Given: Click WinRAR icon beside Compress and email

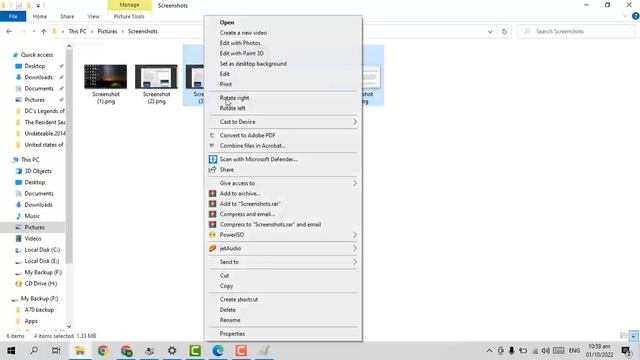Looking at the screenshot, I should [213, 214].
